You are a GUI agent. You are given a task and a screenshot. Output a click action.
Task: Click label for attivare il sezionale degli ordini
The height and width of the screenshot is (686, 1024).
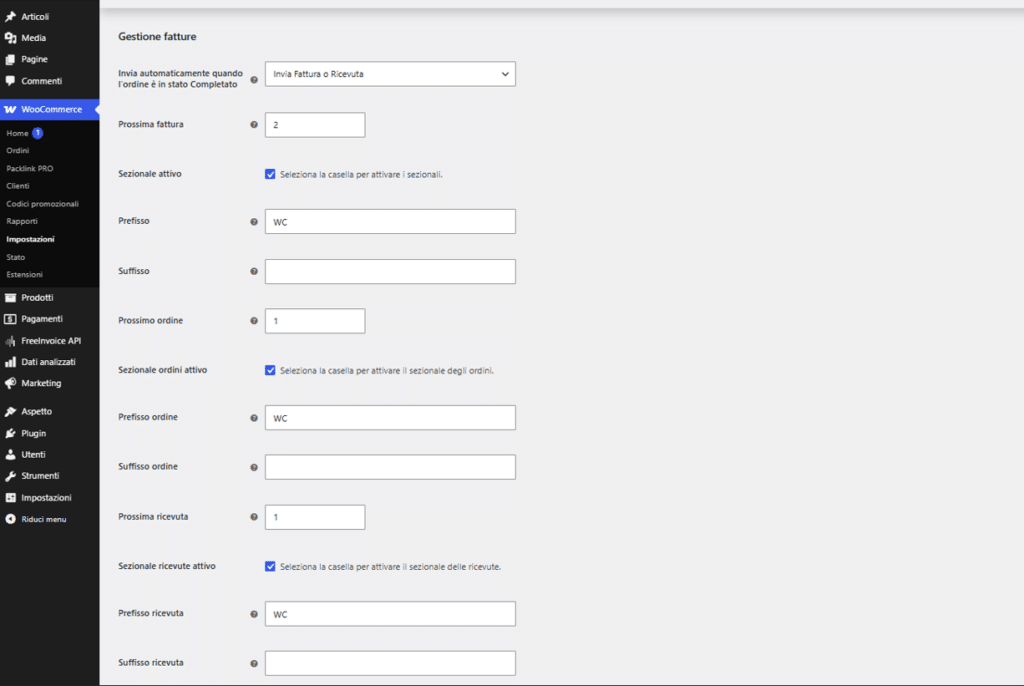pos(387,370)
